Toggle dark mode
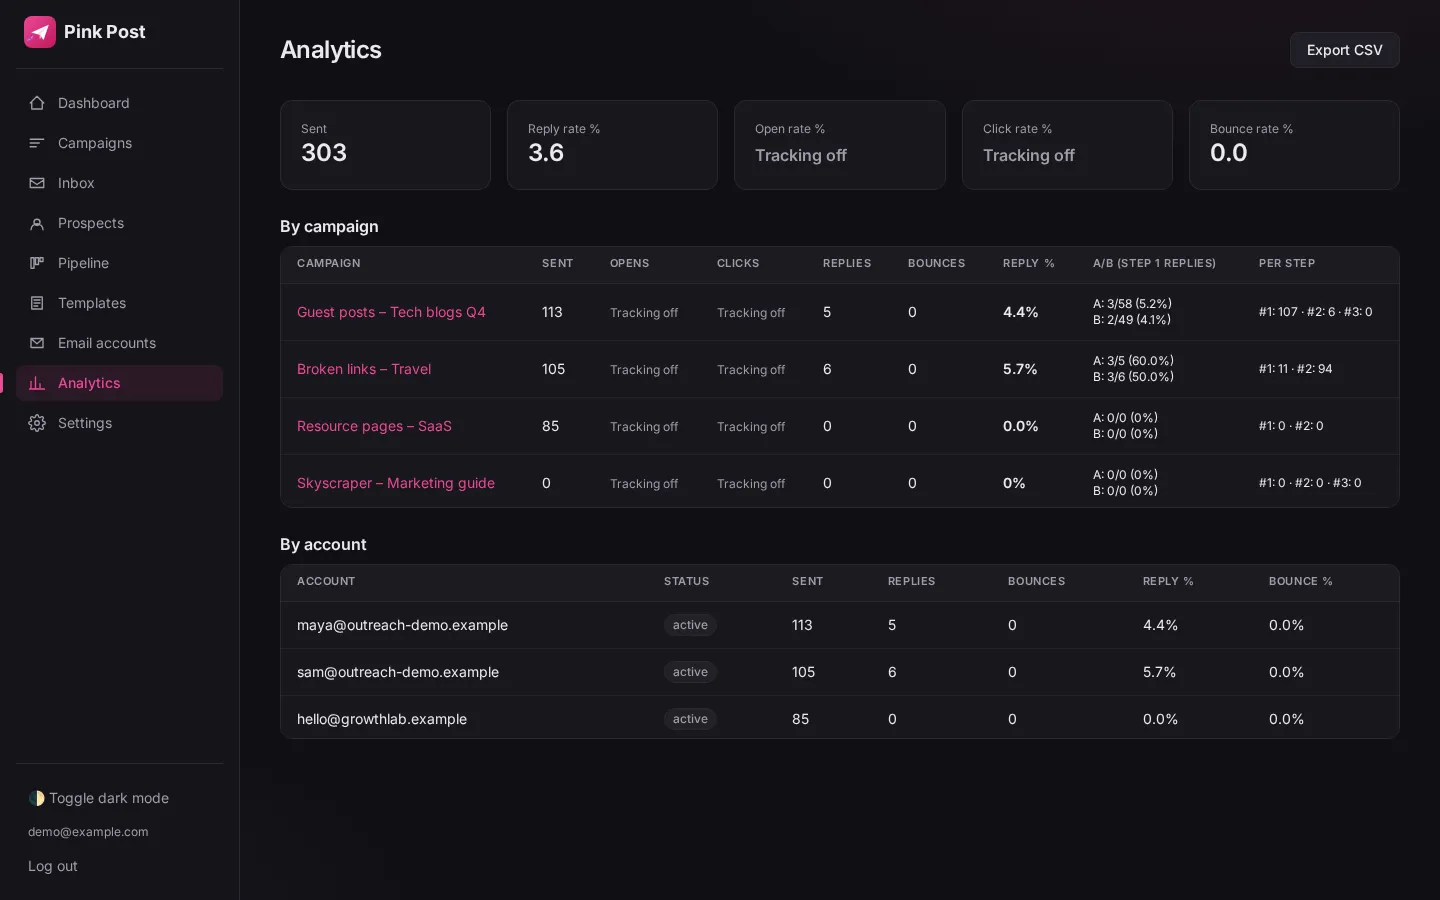The height and width of the screenshot is (900, 1440). [99, 798]
